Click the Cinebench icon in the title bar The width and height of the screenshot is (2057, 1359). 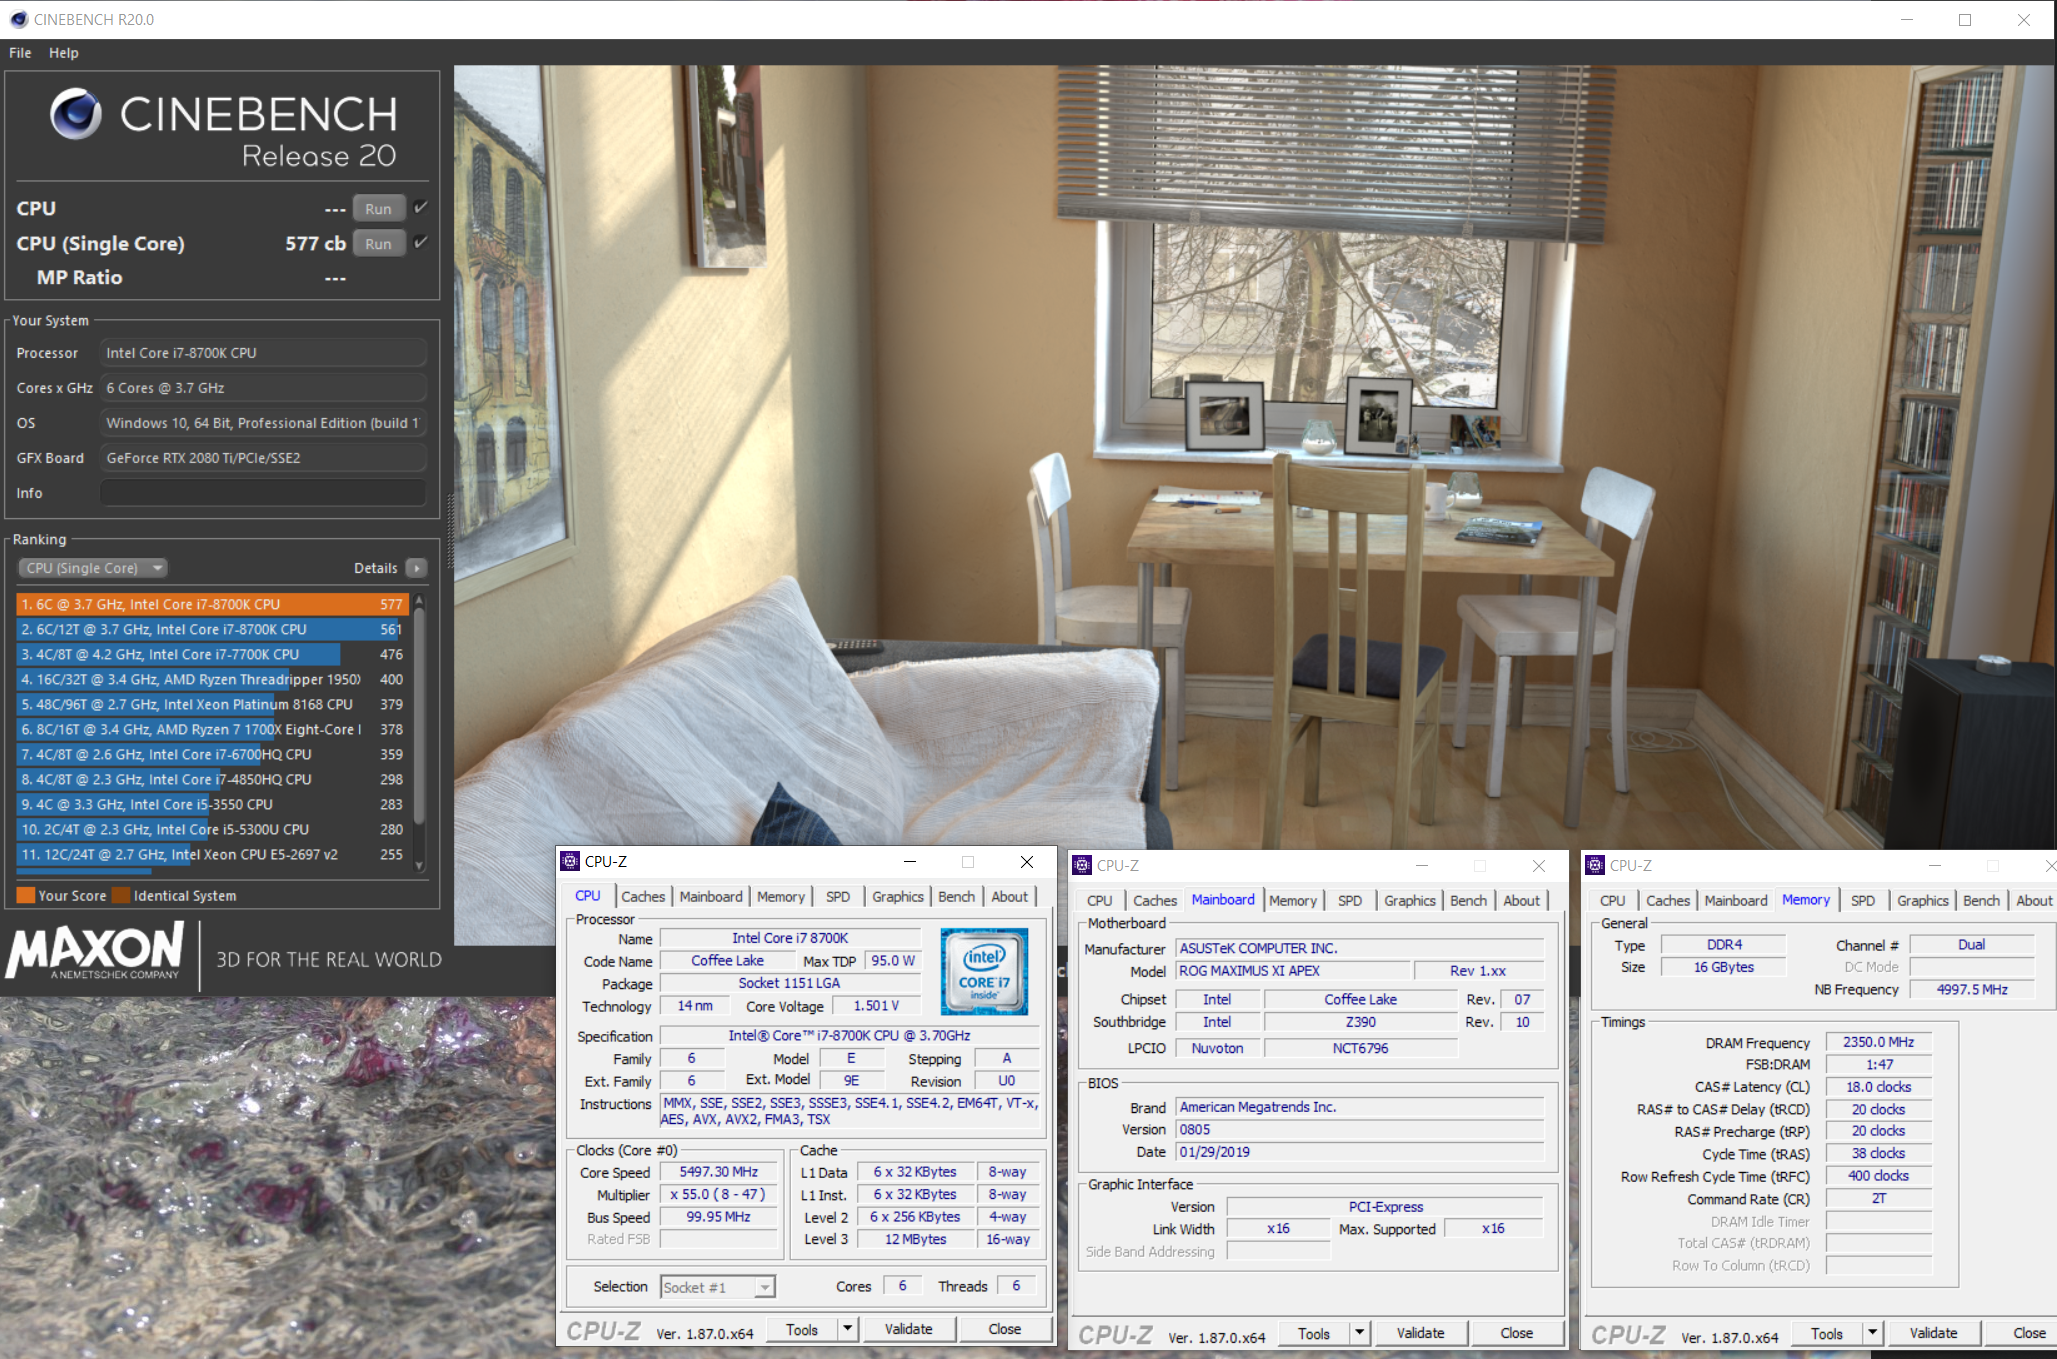(18, 18)
